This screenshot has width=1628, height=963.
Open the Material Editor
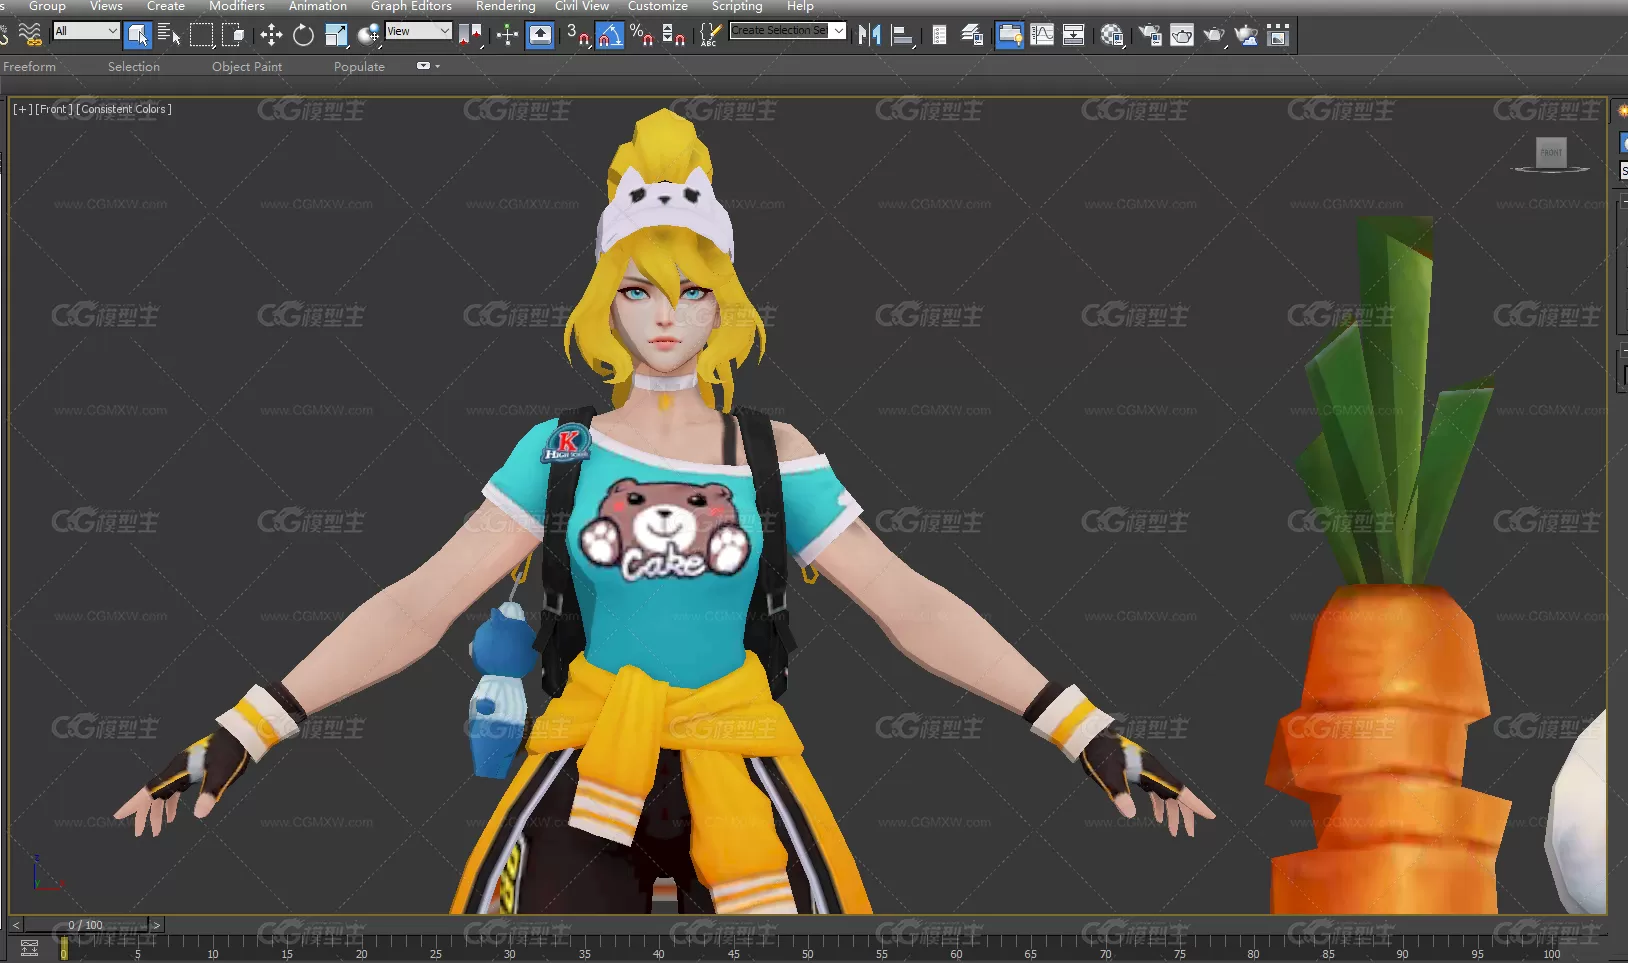[1112, 36]
